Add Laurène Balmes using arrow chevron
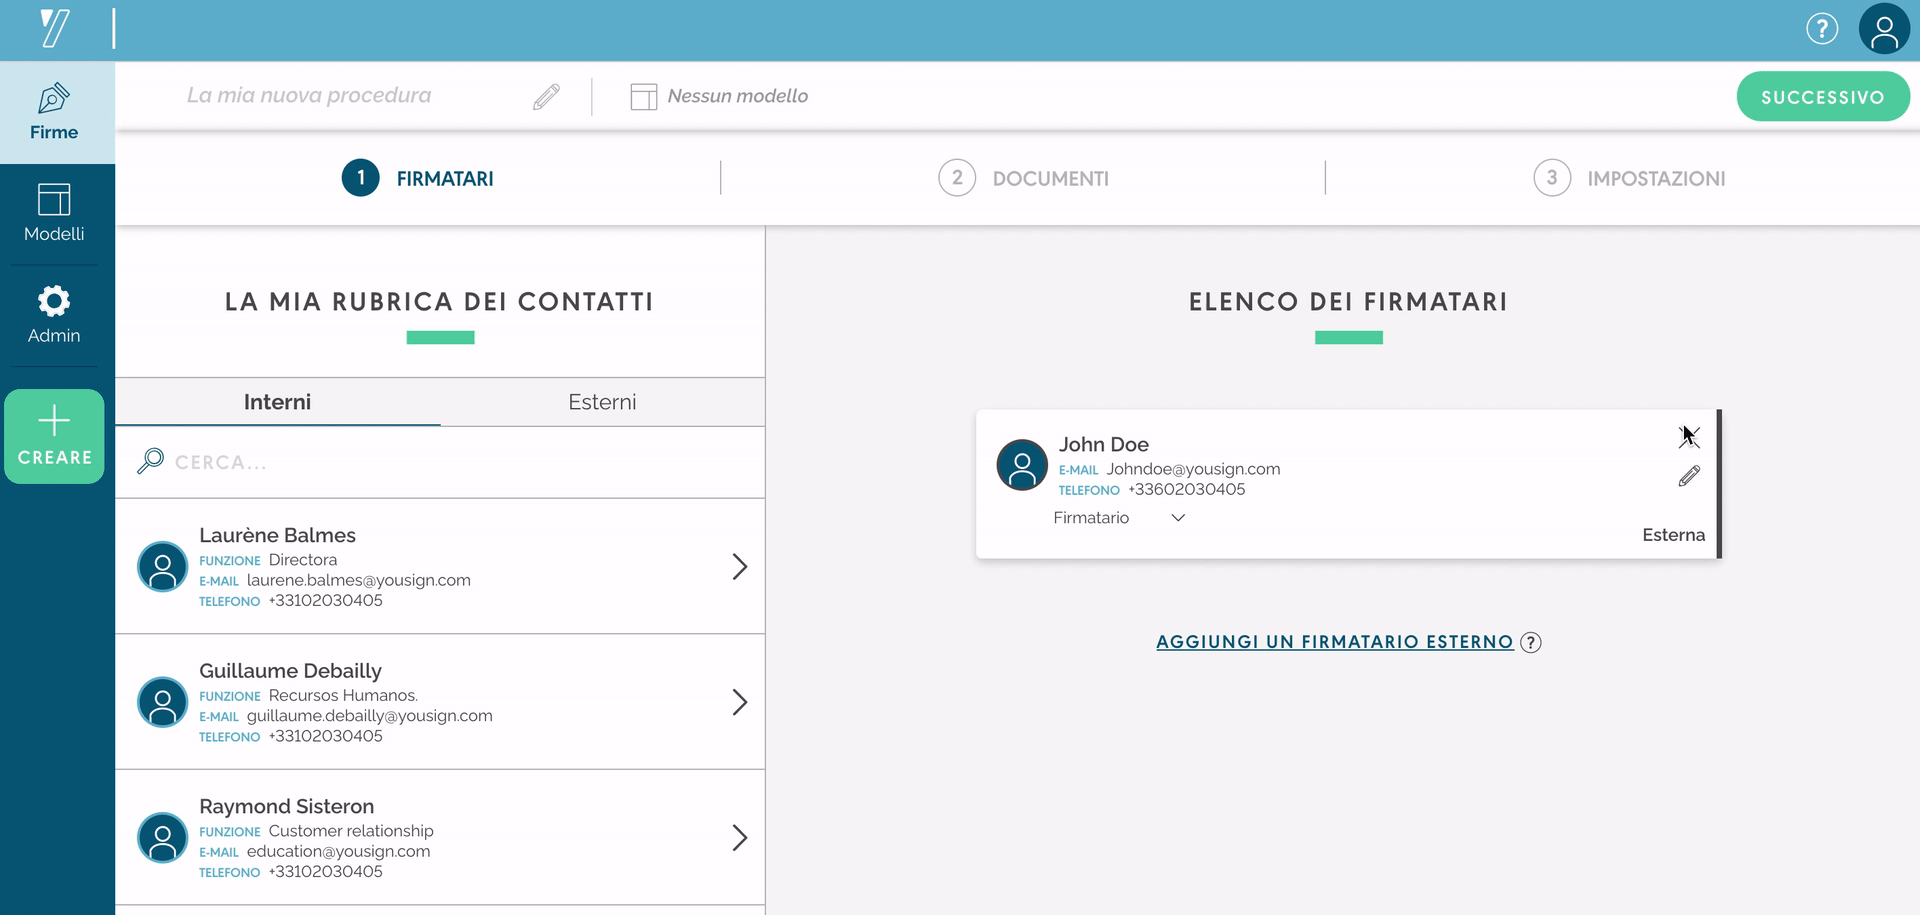The height and width of the screenshot is (915, 1920). coord(739,567)
